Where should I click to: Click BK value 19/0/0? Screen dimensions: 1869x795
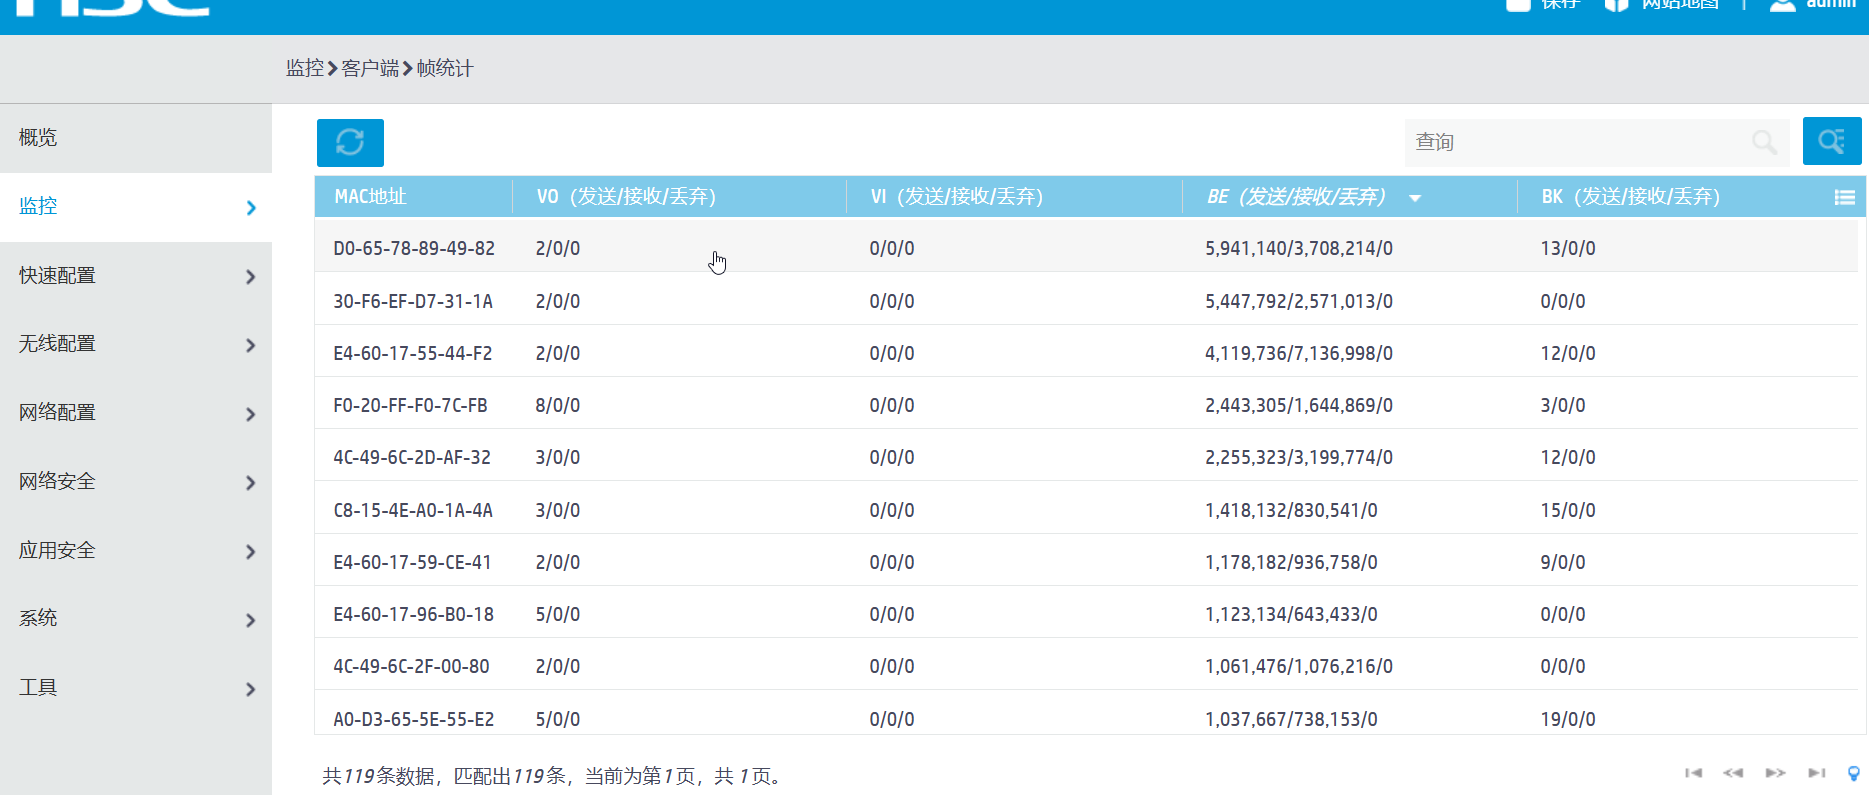pos(1568,719)
